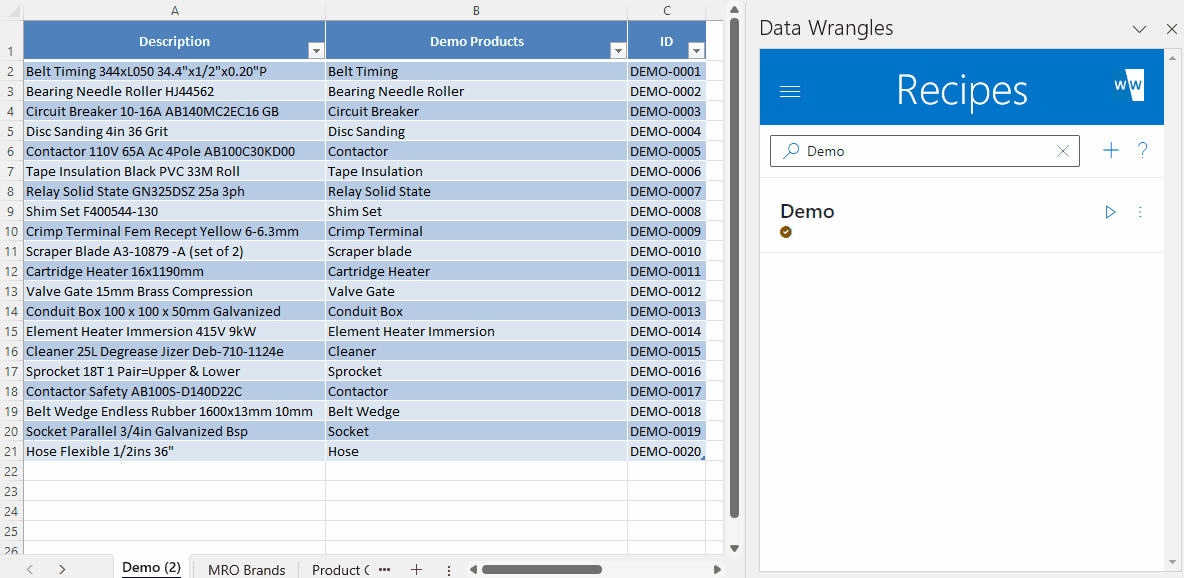Click the search magnifier icon
Image resolution: width=1184 pixels, height=578 pixels.
[791, 151]
